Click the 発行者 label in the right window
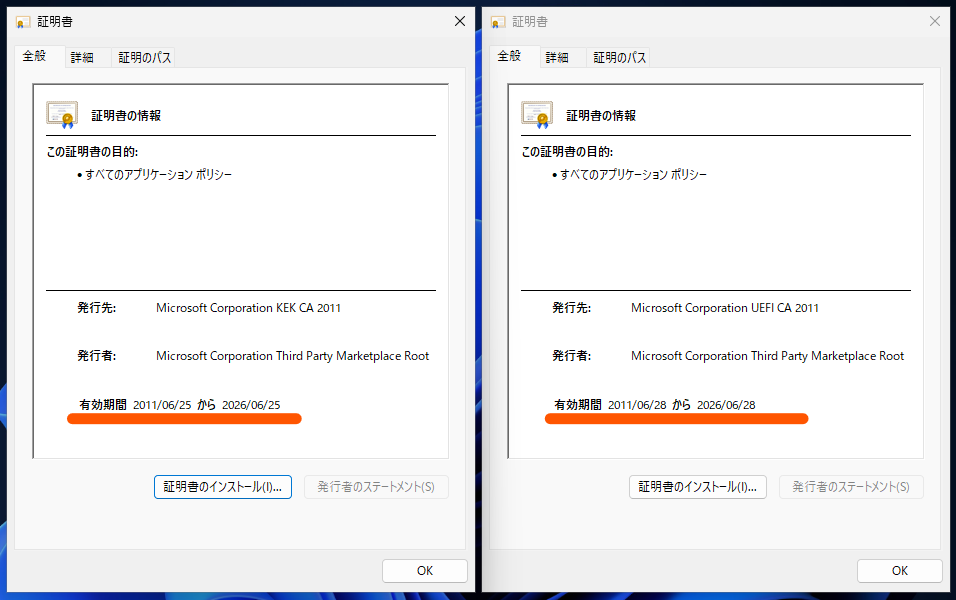Viewport: 956px width, 600px height. click(571, 356)
